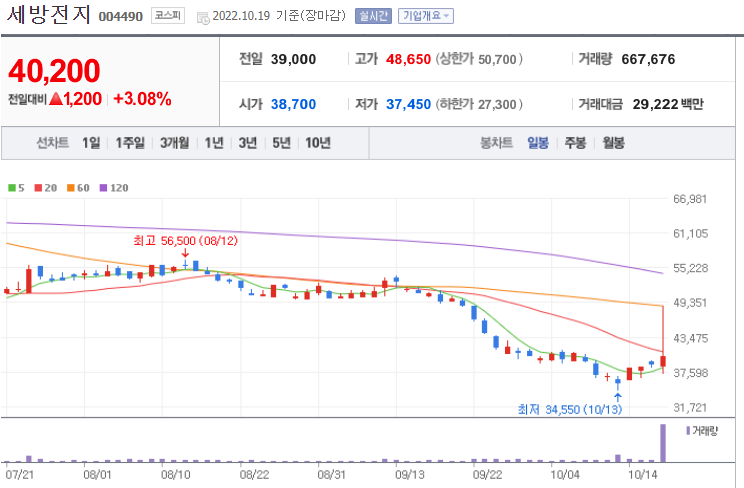Switch chart to 3개월 period
Screen dimensions: 744x488
click(175, 142)
